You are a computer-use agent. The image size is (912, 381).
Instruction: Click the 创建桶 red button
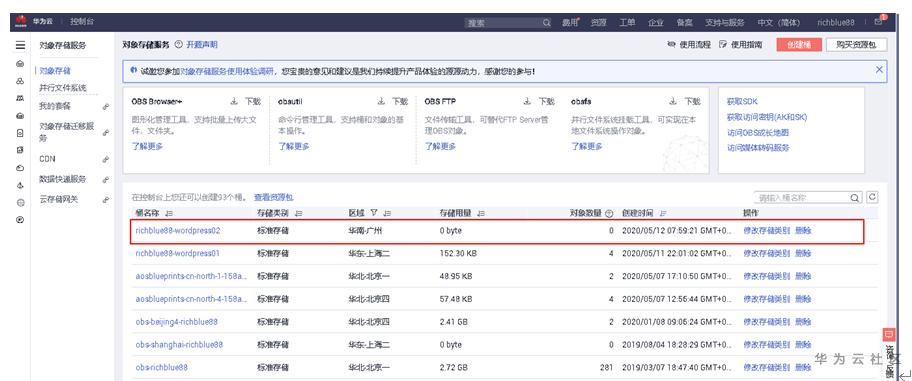pos(799,45)
